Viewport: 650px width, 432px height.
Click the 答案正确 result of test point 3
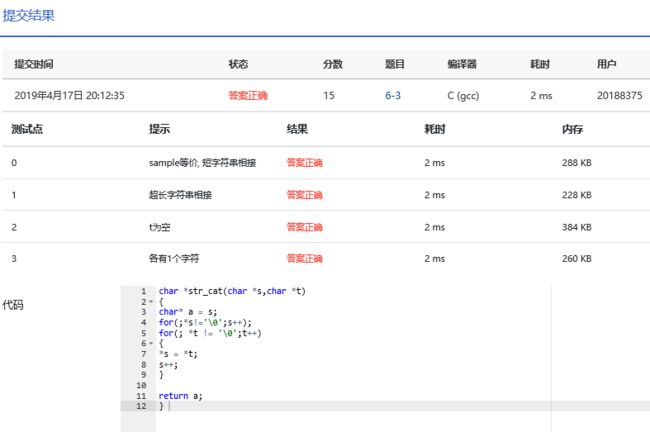click(x=304, y=258)
